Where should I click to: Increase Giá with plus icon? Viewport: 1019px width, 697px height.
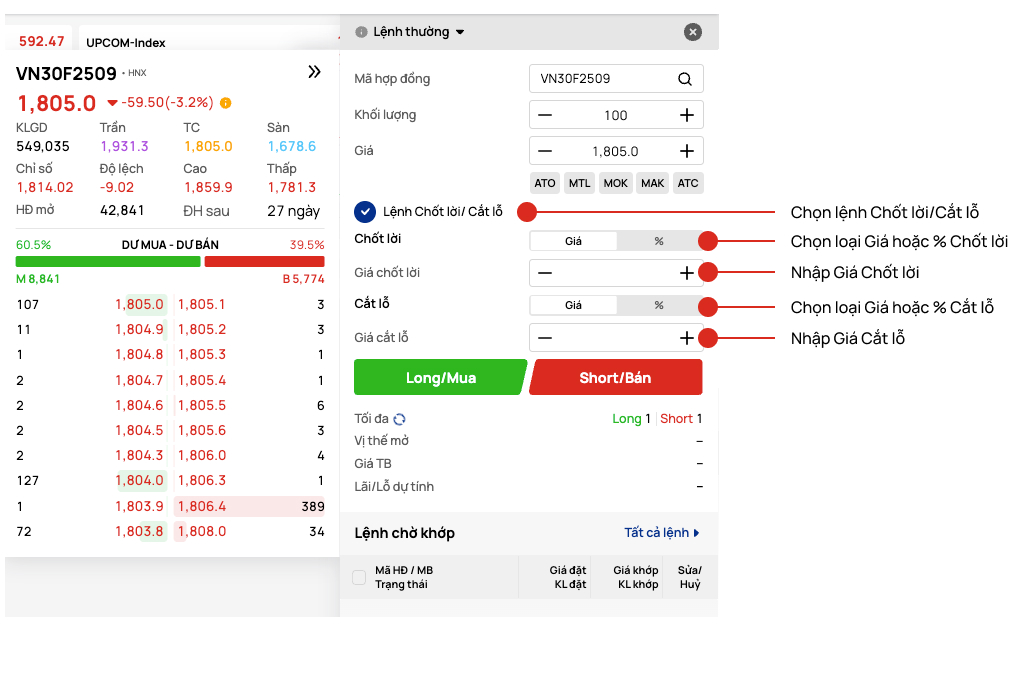click(x=687, y=151)
